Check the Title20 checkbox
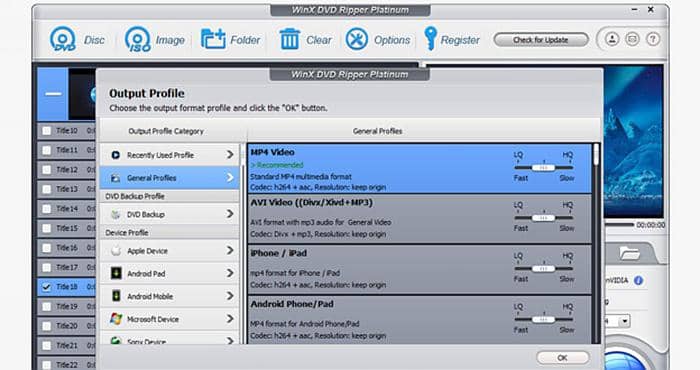Viewport: 700px width, 370px height. 46,326
